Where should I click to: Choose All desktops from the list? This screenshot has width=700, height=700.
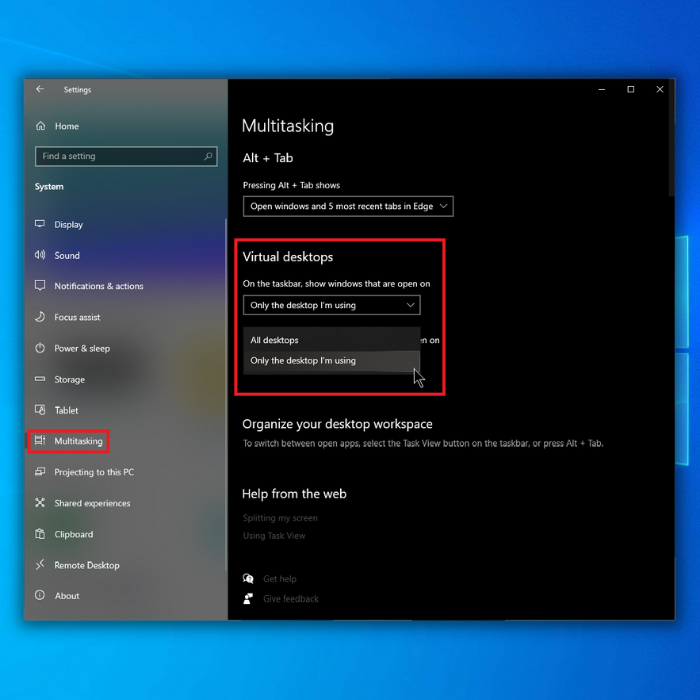tap(331, 340)
